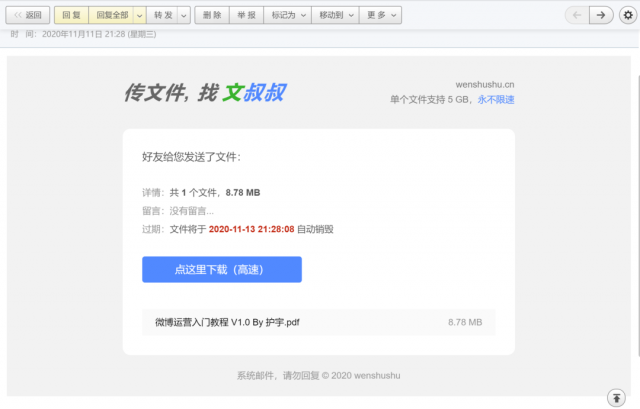This screenshot has width=640, height=409.
Task: Click the expiry time 2020-11-13 21:28:08
Action: [251, 229]
